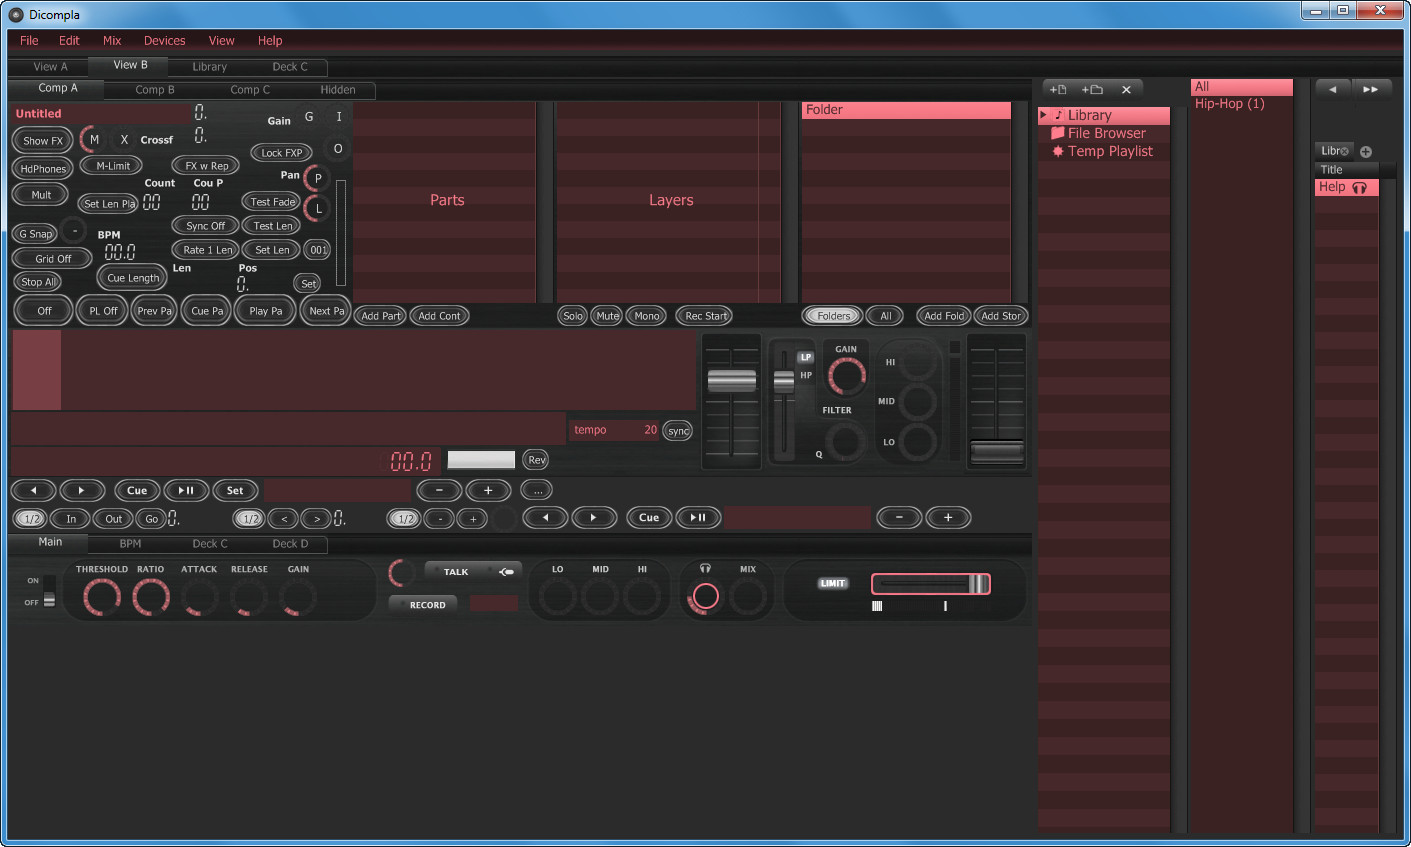
Task: Switch to the BPM tab
Action: [130, 544]
